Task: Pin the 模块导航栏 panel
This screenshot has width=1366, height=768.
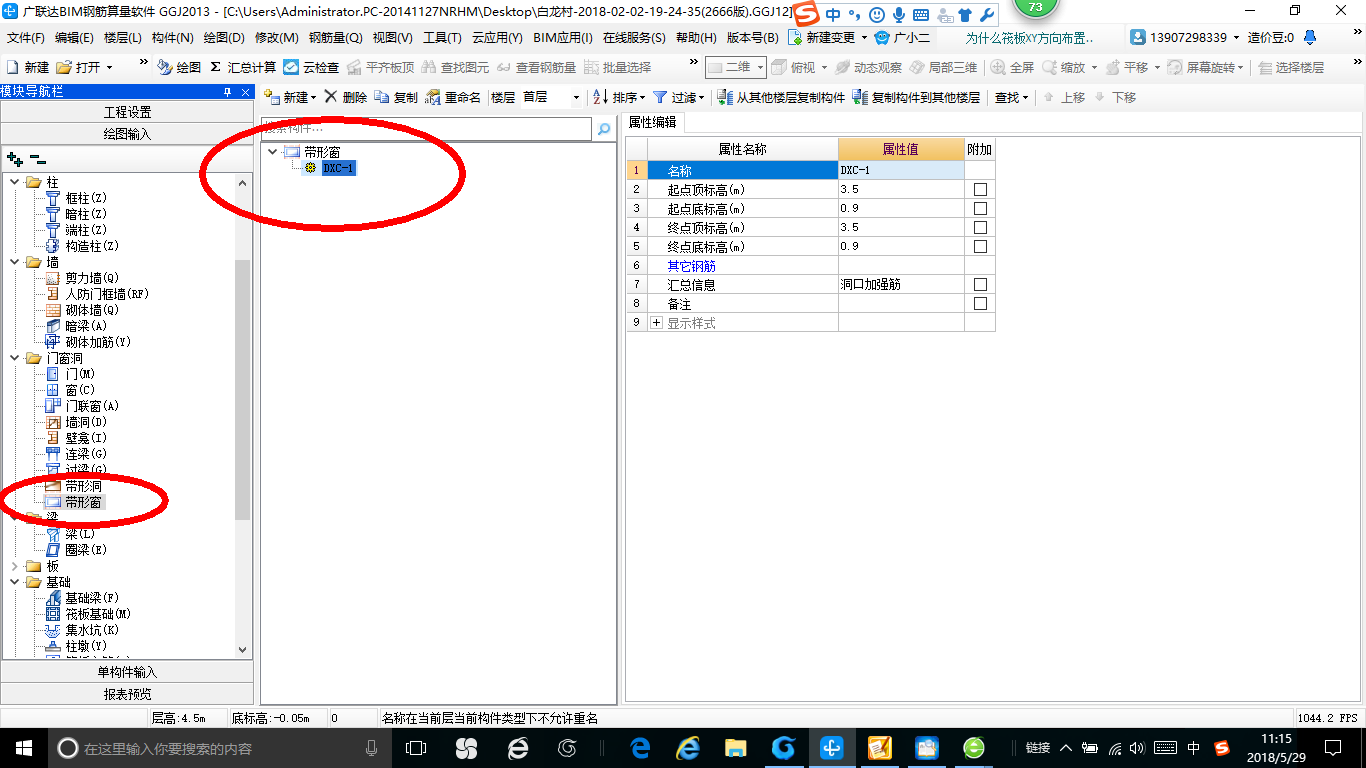Action: pos(228,92)
